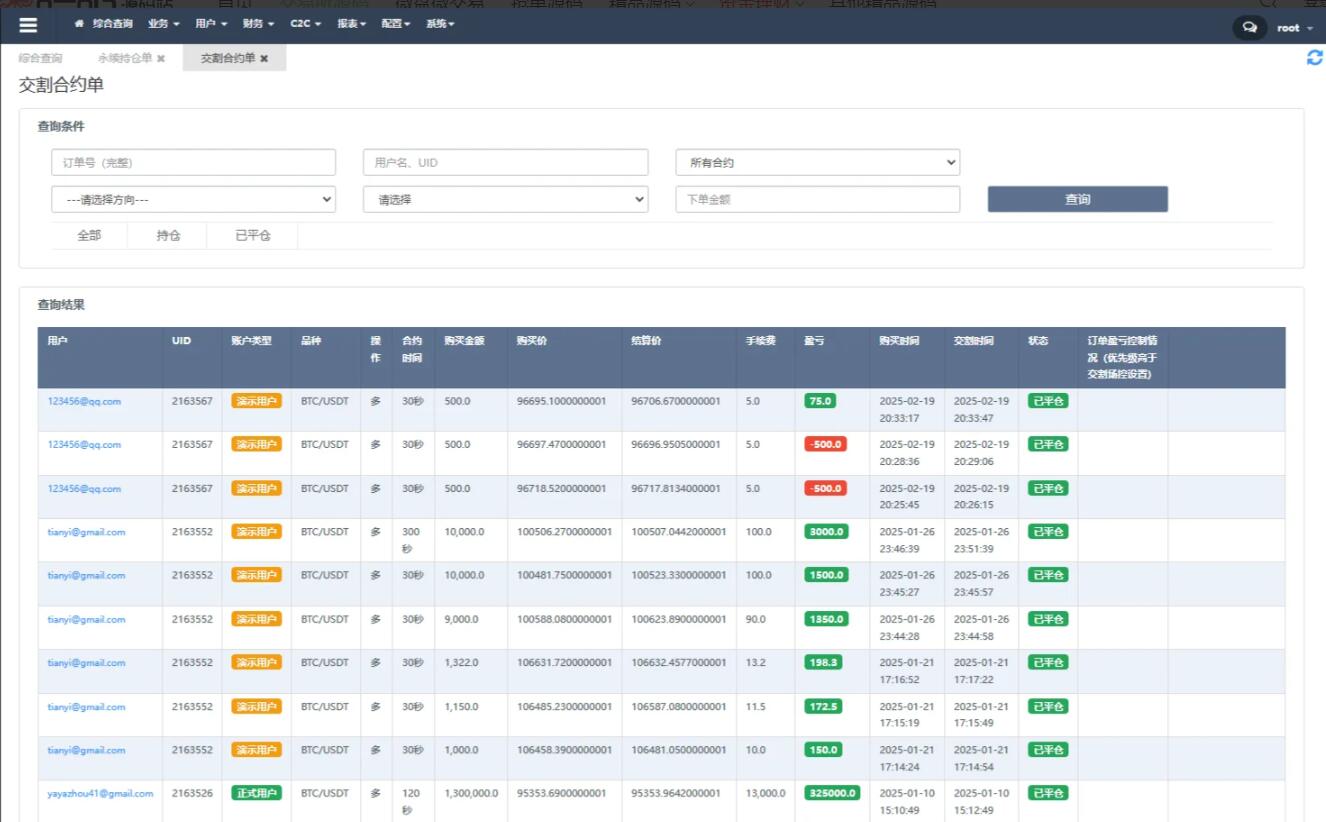Screen dimensions: 1326x822
Task: Open the 业务 menu
Action: (163, 24)
